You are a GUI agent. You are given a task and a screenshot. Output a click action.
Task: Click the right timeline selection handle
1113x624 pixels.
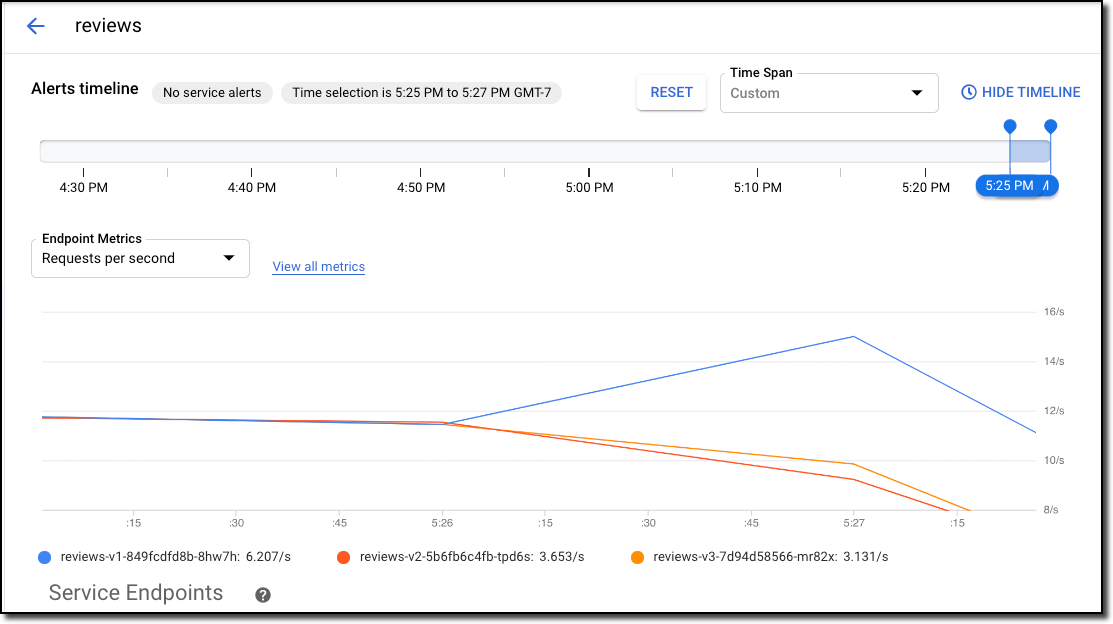[x=1050, y=126]
